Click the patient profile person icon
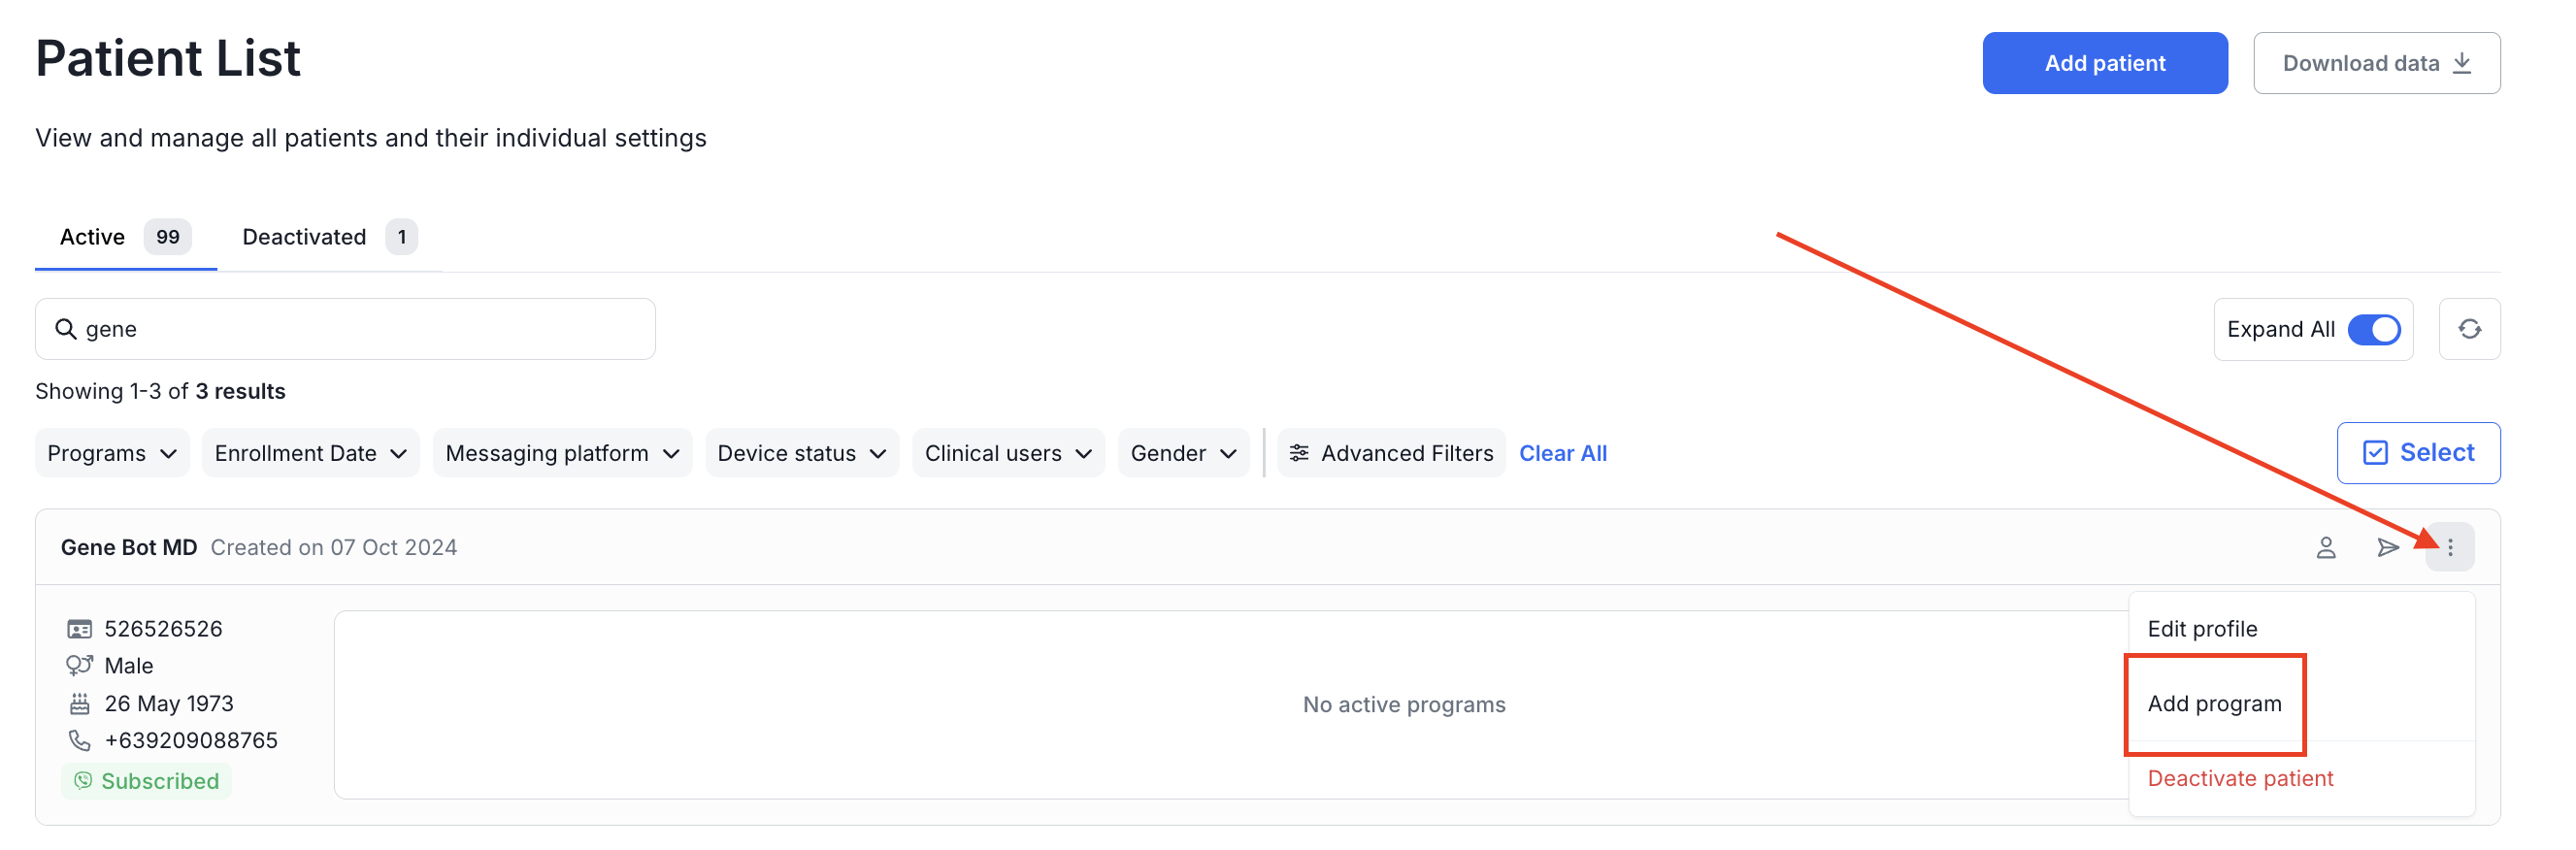2576x850 pixels. [2325, 547]
